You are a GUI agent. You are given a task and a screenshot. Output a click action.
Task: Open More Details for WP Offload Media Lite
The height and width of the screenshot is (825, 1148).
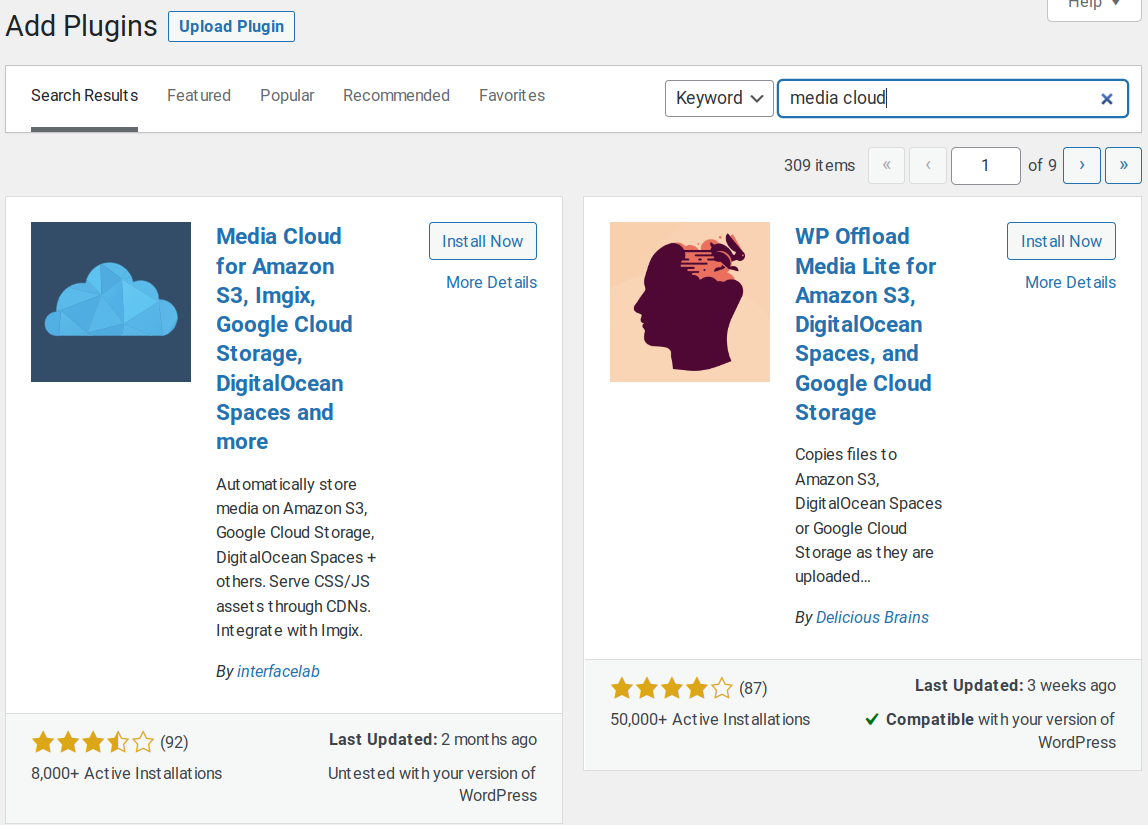point(1070,283)
